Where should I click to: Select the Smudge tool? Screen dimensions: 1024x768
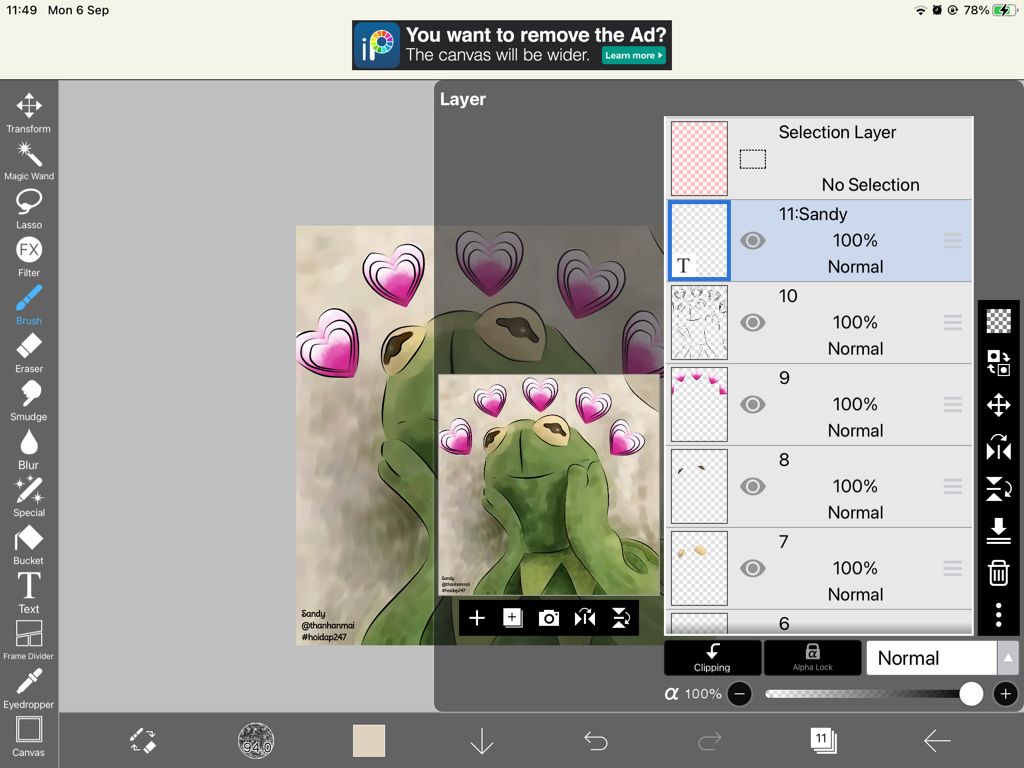coord(29,400)
